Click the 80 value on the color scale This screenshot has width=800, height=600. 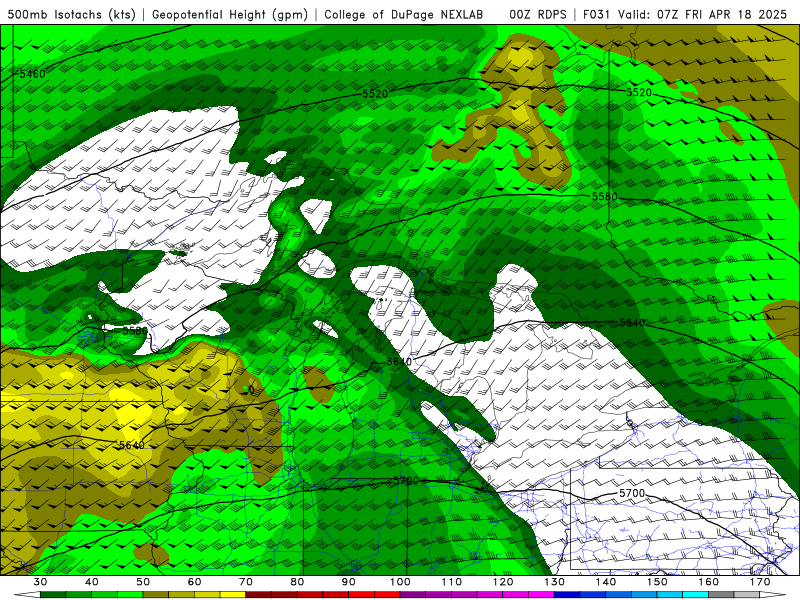tap(297, 582)
